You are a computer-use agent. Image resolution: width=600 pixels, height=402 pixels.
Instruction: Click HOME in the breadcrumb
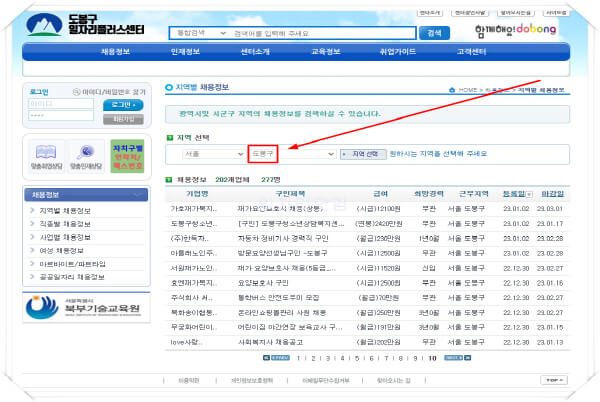click(x=468, y=90)
